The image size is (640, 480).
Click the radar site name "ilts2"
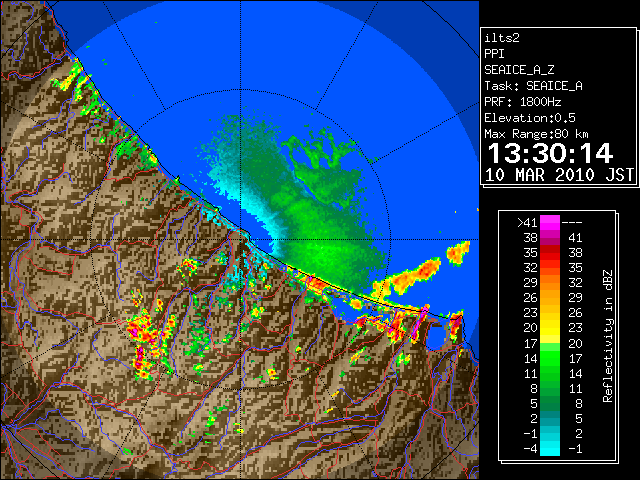tap(502, 38)
